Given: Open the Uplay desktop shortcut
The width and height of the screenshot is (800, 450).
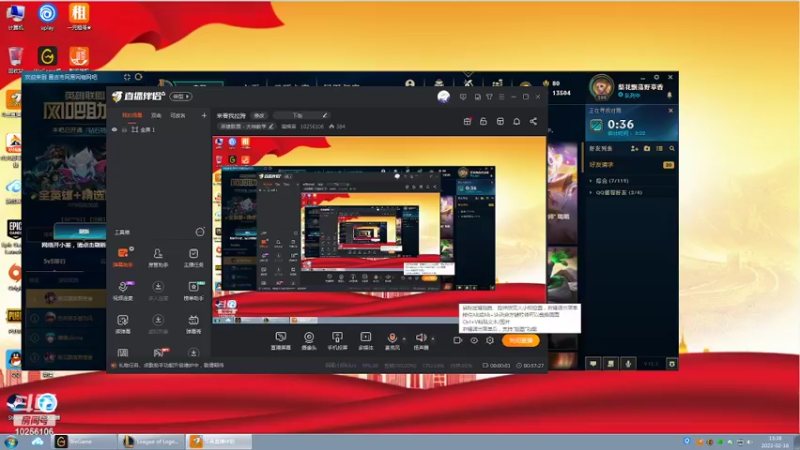Looking at the screenshot, I should coord(47,17).
